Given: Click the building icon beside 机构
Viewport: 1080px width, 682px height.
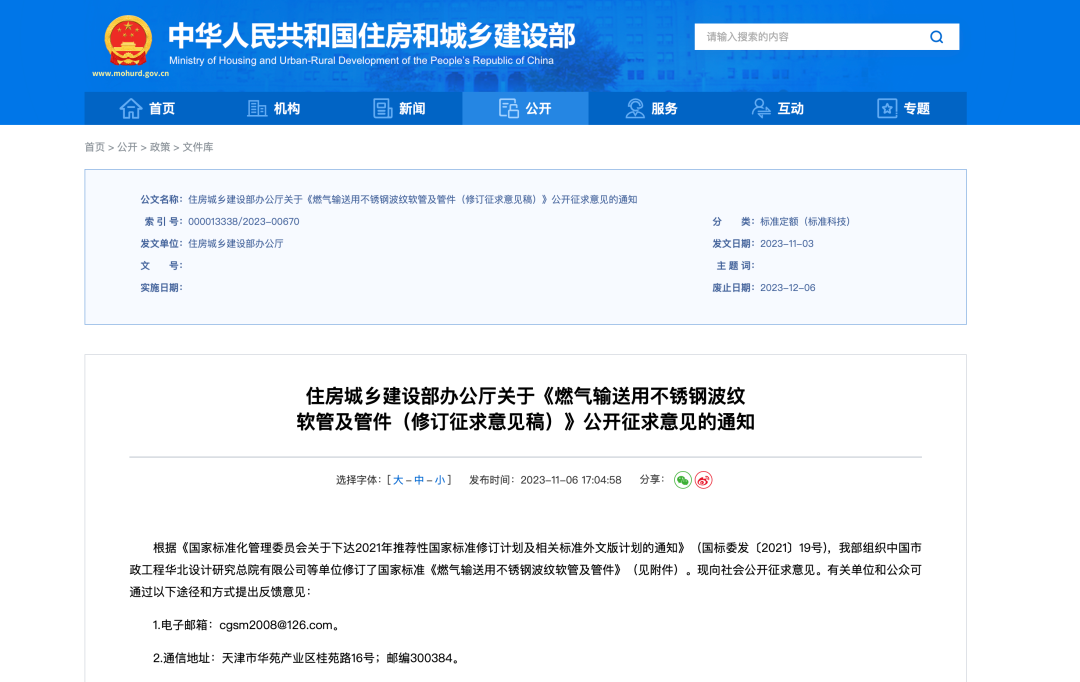Looking at the screenshot, I should coord(257,108).
